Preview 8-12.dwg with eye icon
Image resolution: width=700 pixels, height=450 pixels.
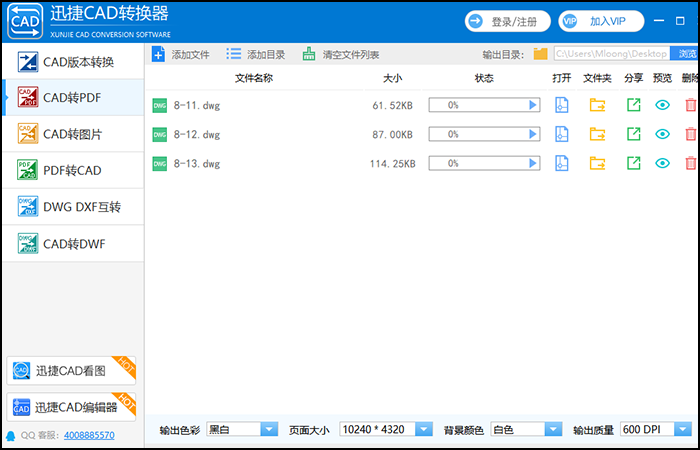point(662,134)
